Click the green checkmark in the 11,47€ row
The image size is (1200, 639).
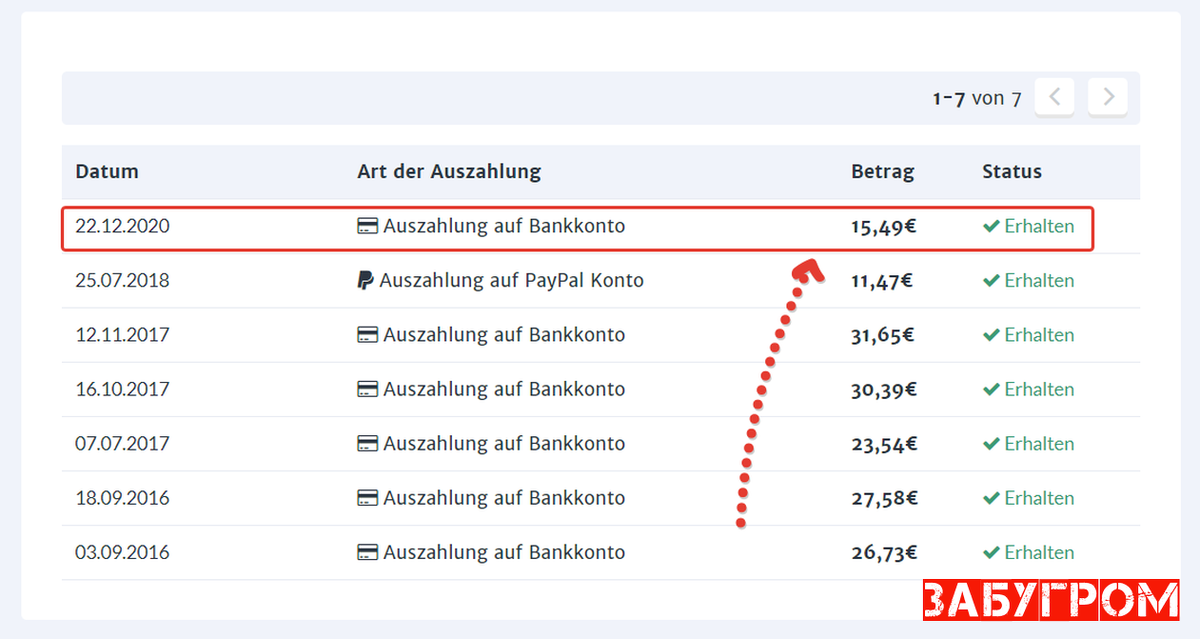tap(991, 281)
